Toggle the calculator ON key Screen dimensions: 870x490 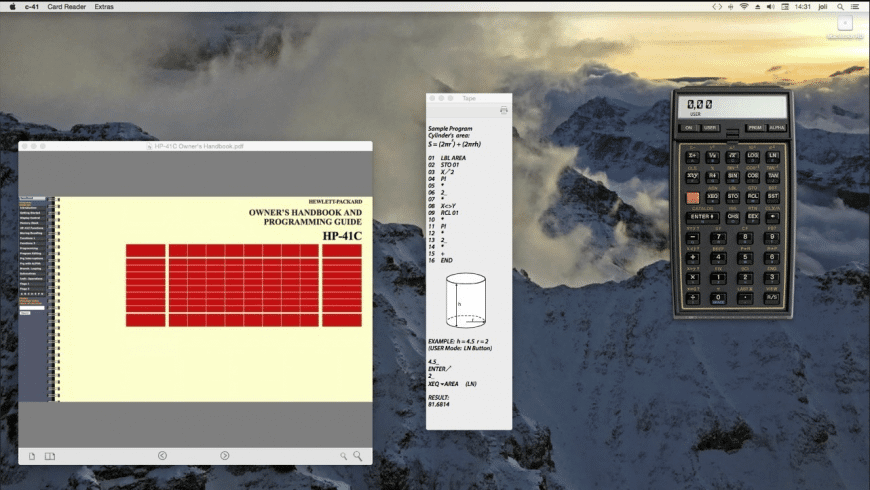pos(688,128)
